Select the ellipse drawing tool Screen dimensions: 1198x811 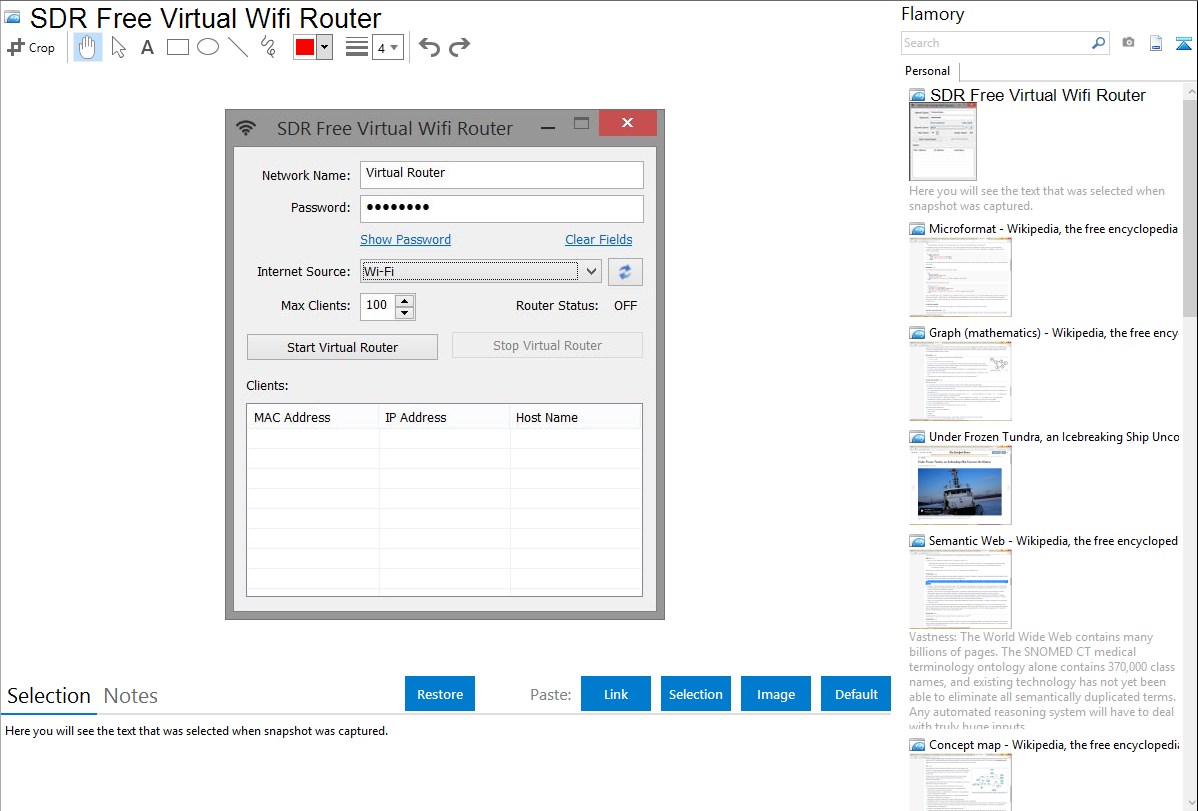(208, 47)
